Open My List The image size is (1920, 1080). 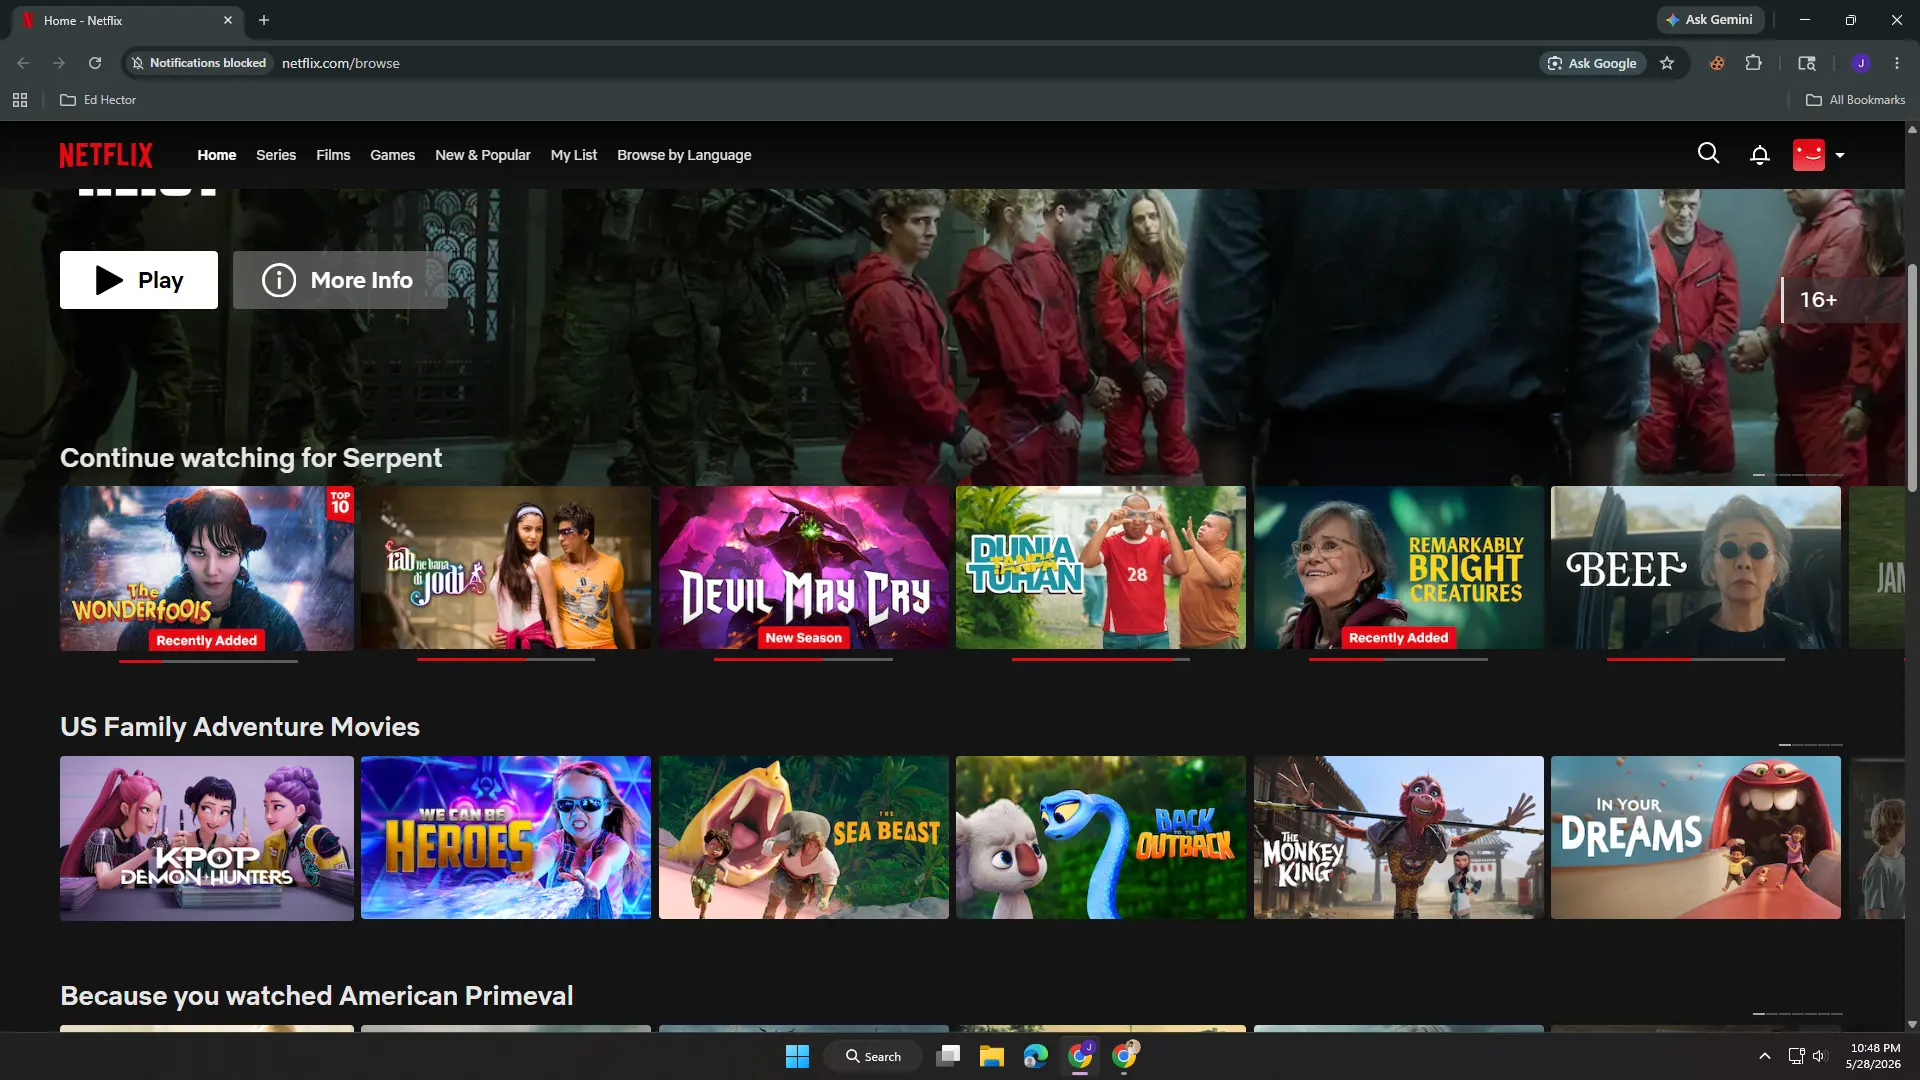pos(573,155)
